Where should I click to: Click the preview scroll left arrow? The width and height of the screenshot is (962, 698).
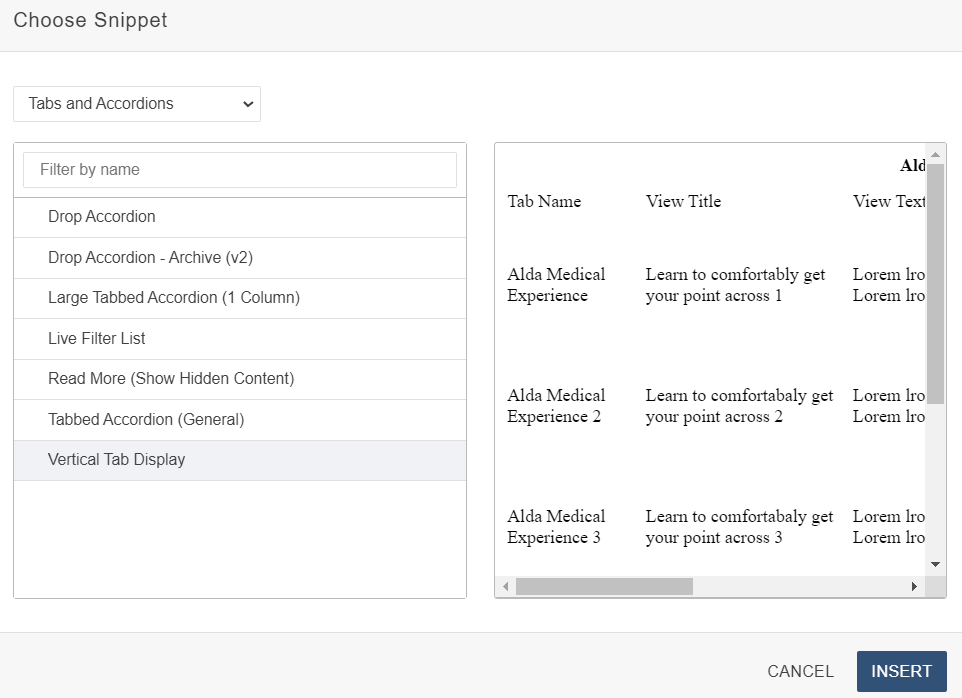[506, 587]
